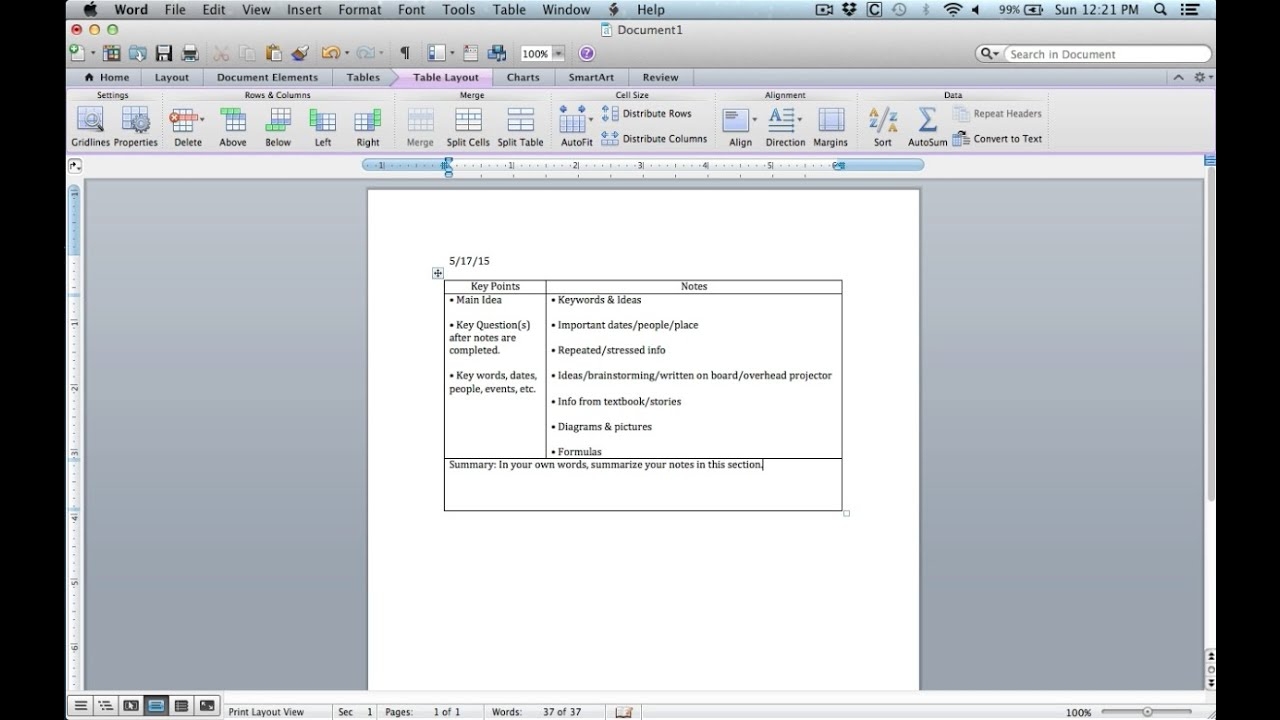This screenshot has height=720, width=1280.
Task: Adjust the zoom slider in status bar
Action: [1147, 712]
